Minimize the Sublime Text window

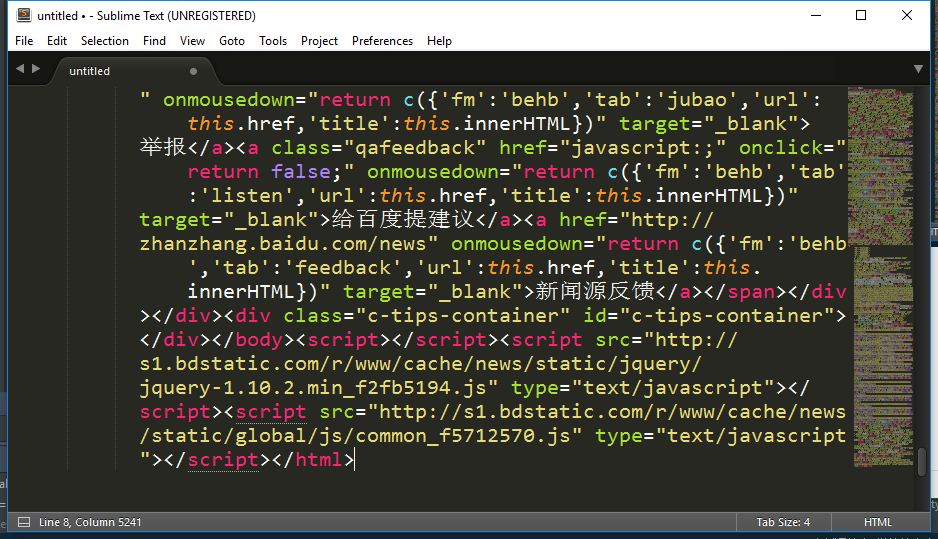coord(815,16)
